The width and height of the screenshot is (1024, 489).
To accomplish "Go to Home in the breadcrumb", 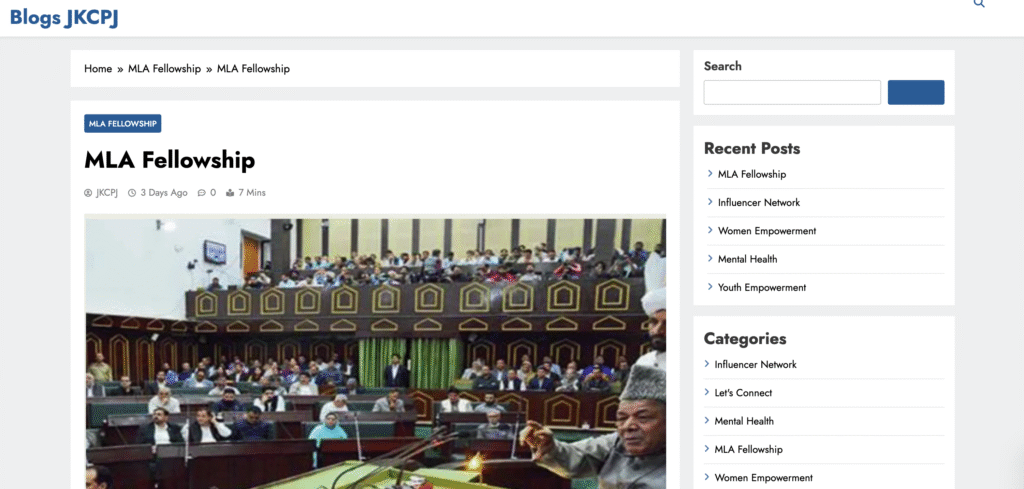I will click(98, 69).
